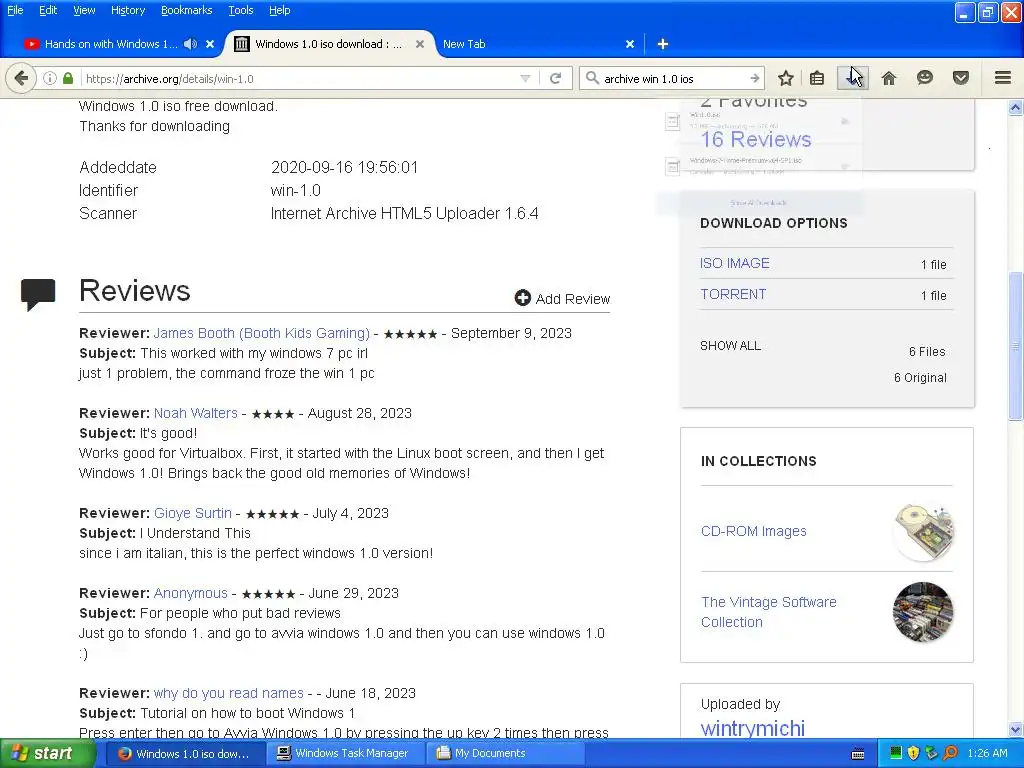
Task: Open the address bar history dropdown arrow
Action: pyautogui.click(x=525, y=78)
